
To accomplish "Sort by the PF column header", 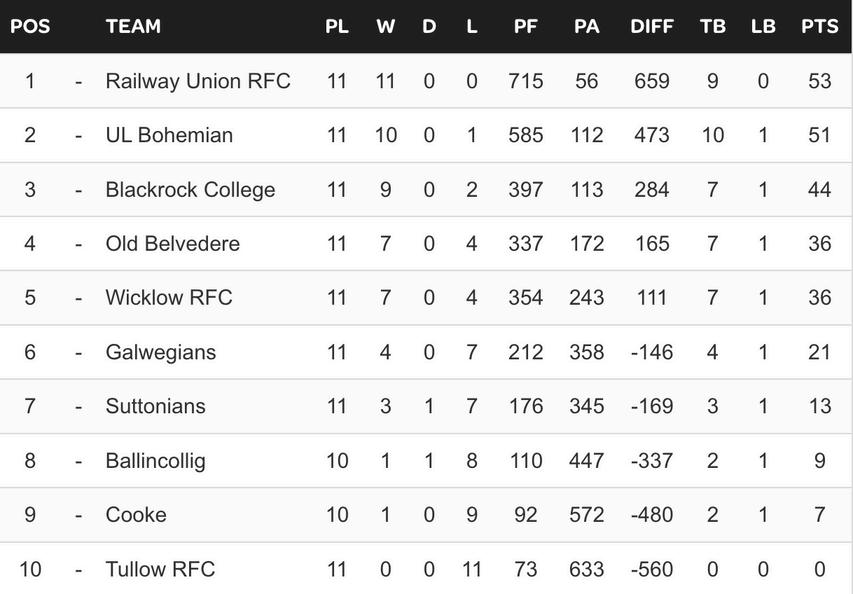I will pyautogui.click(x=525, y=27).
